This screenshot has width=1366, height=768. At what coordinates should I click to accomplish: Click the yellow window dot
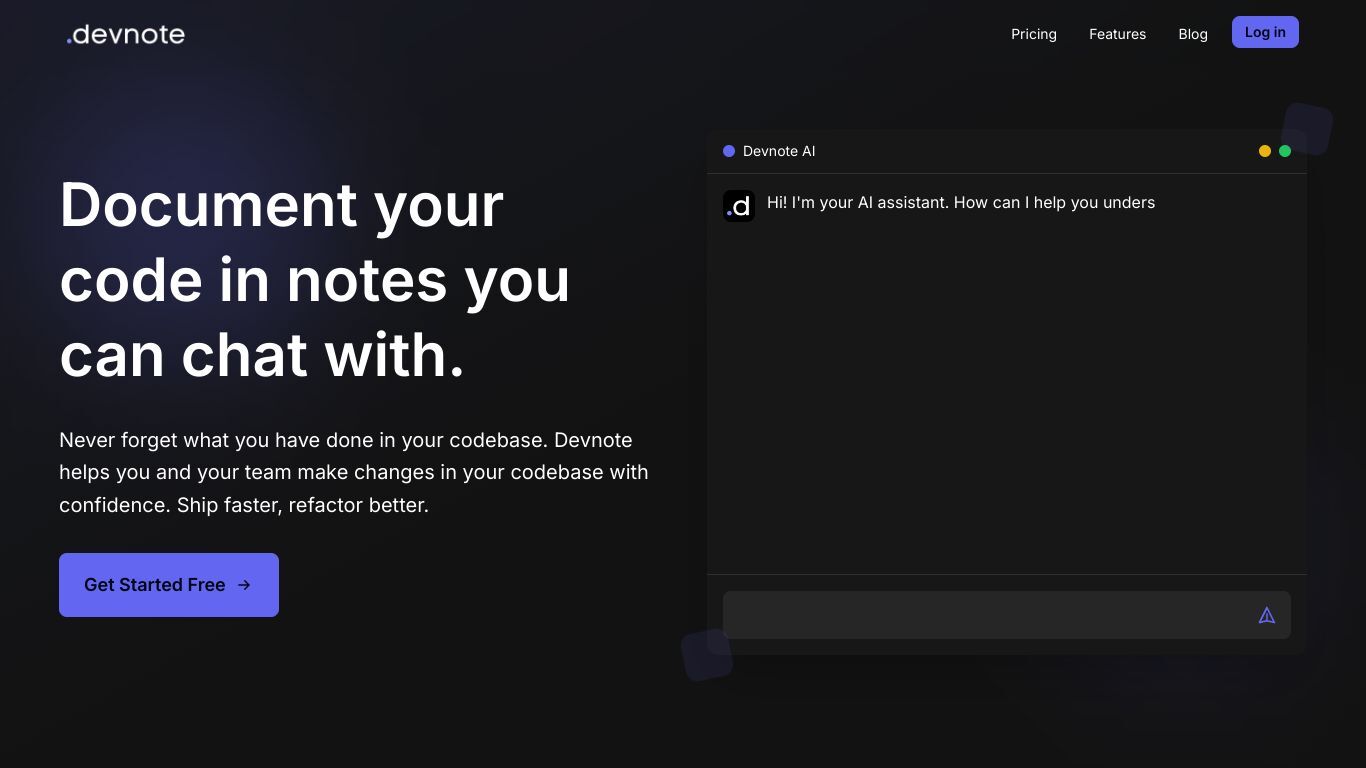tap(1265, 151)
